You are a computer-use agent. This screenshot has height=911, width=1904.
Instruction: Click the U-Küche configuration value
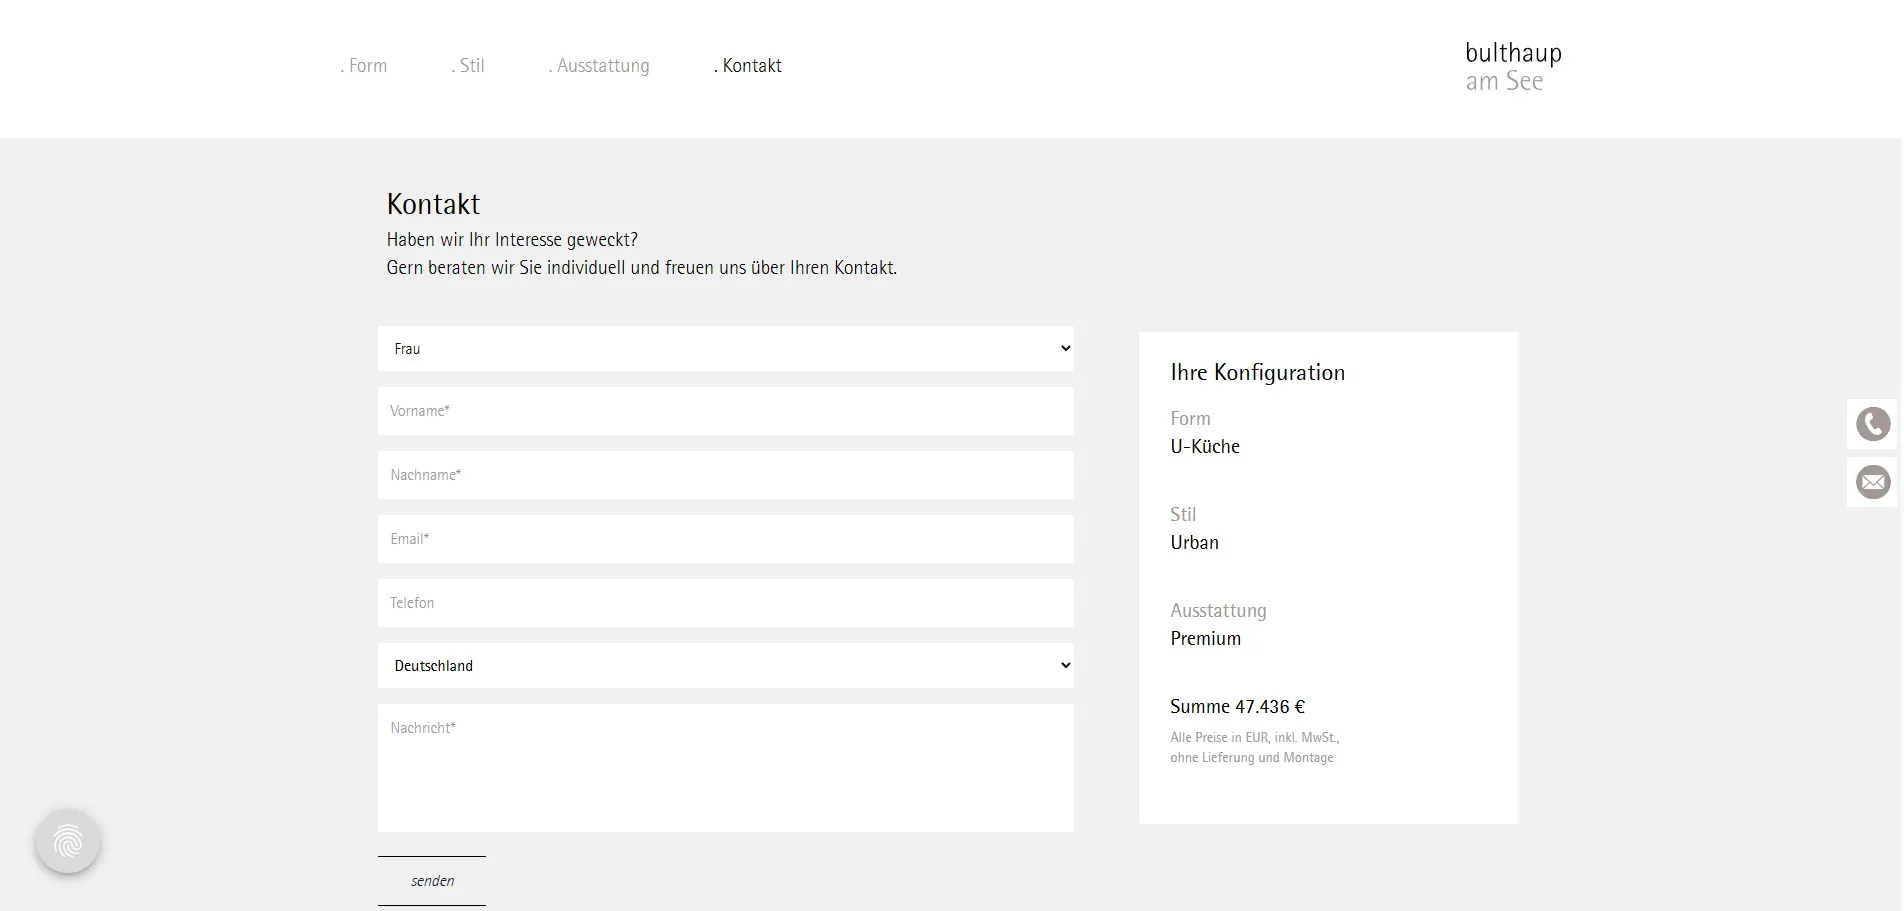1205,447
